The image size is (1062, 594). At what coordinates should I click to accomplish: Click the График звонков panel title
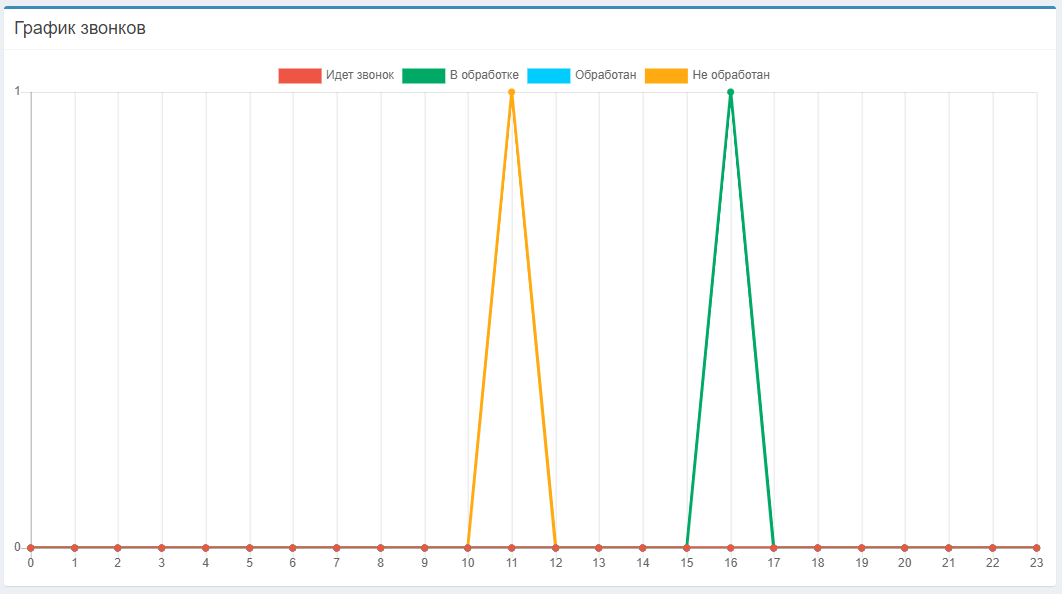point(80,28)
